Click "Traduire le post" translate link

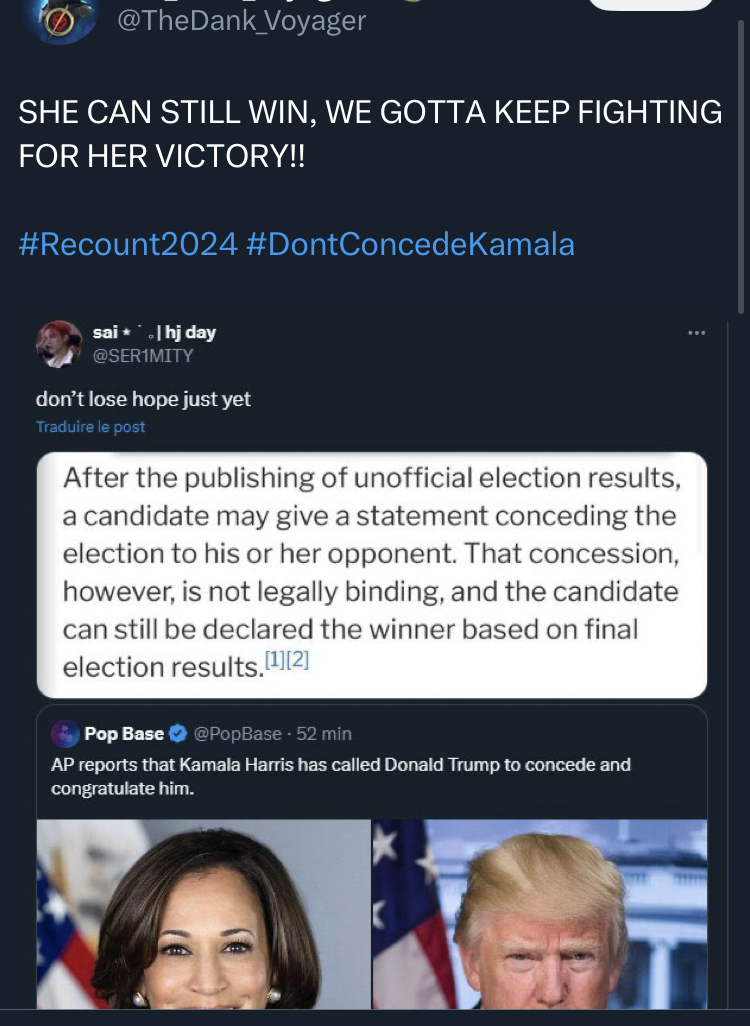click(x=91, y=427)
